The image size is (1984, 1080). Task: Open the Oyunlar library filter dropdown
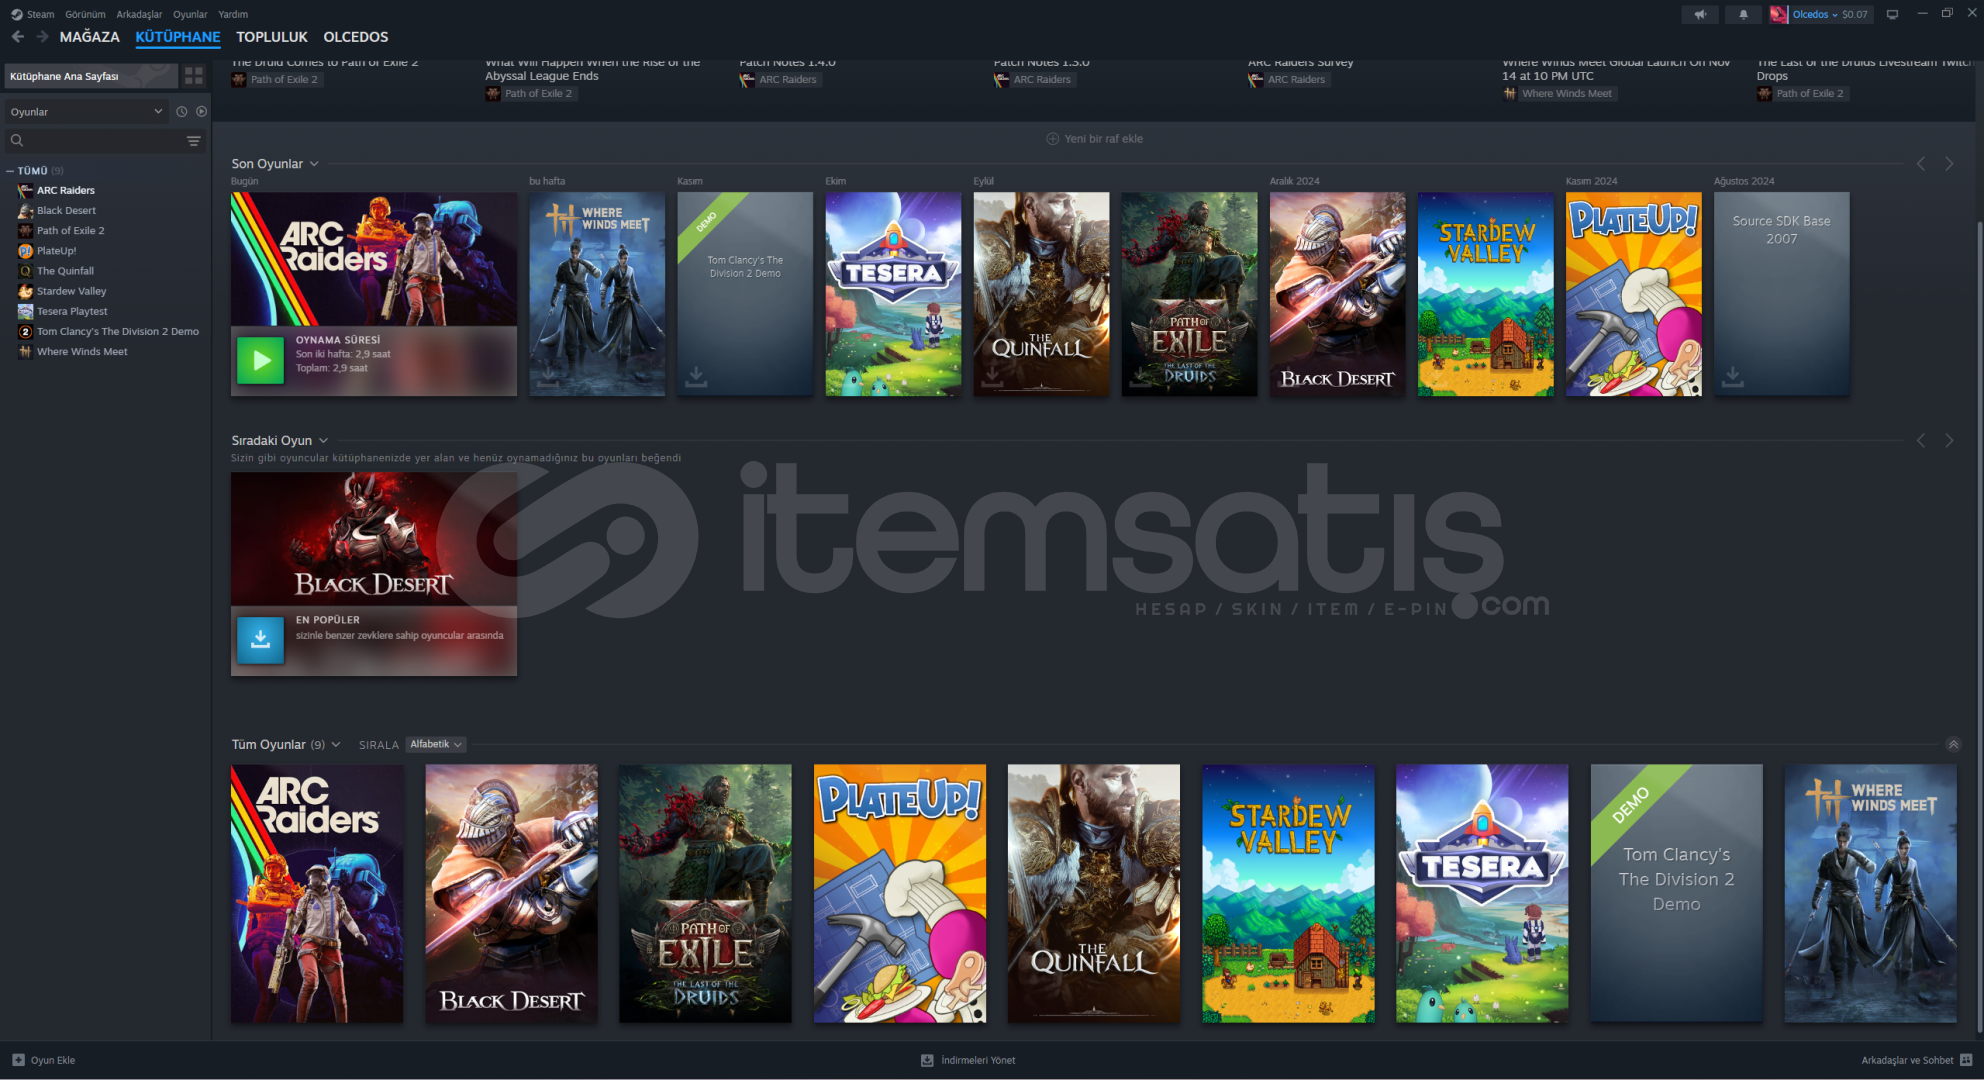click(85, 112)
